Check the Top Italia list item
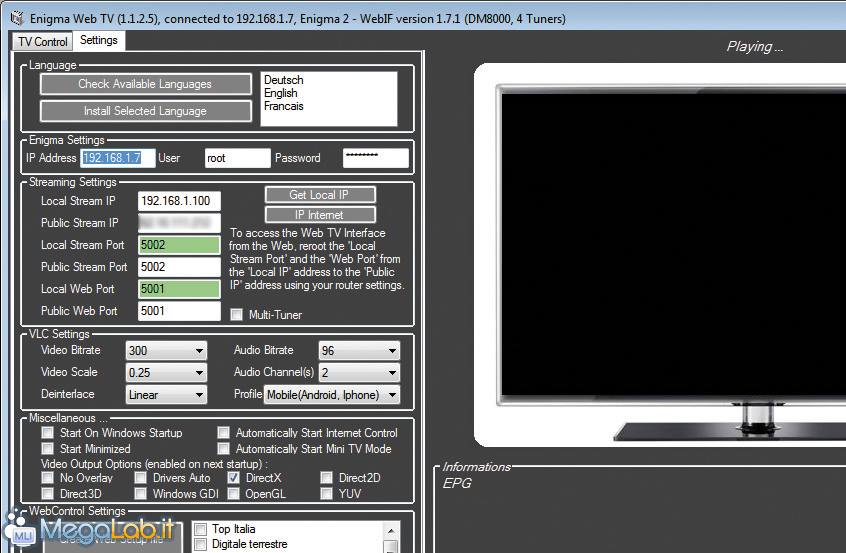 pos(200,529)
